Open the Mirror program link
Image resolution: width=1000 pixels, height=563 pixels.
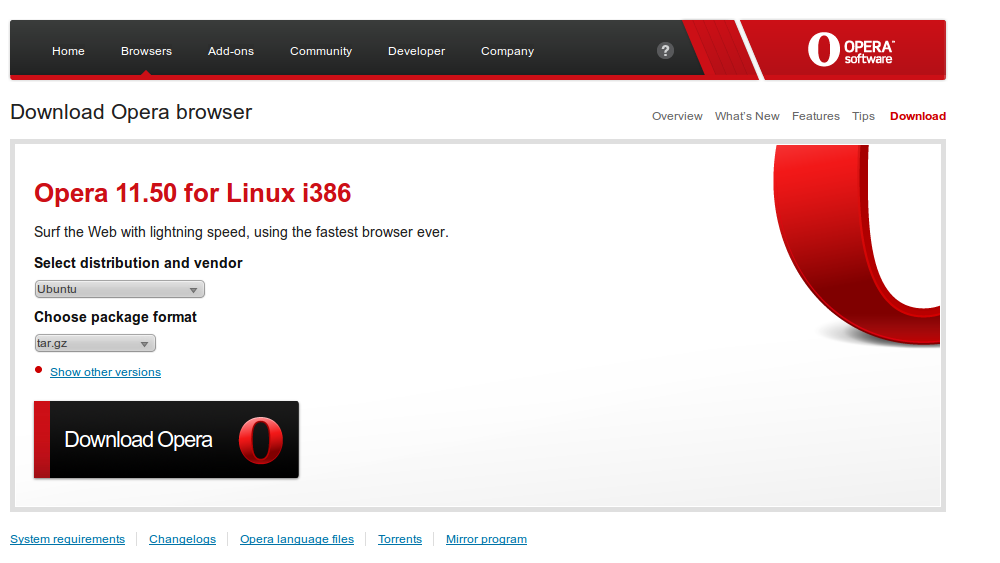pos(486,539)
